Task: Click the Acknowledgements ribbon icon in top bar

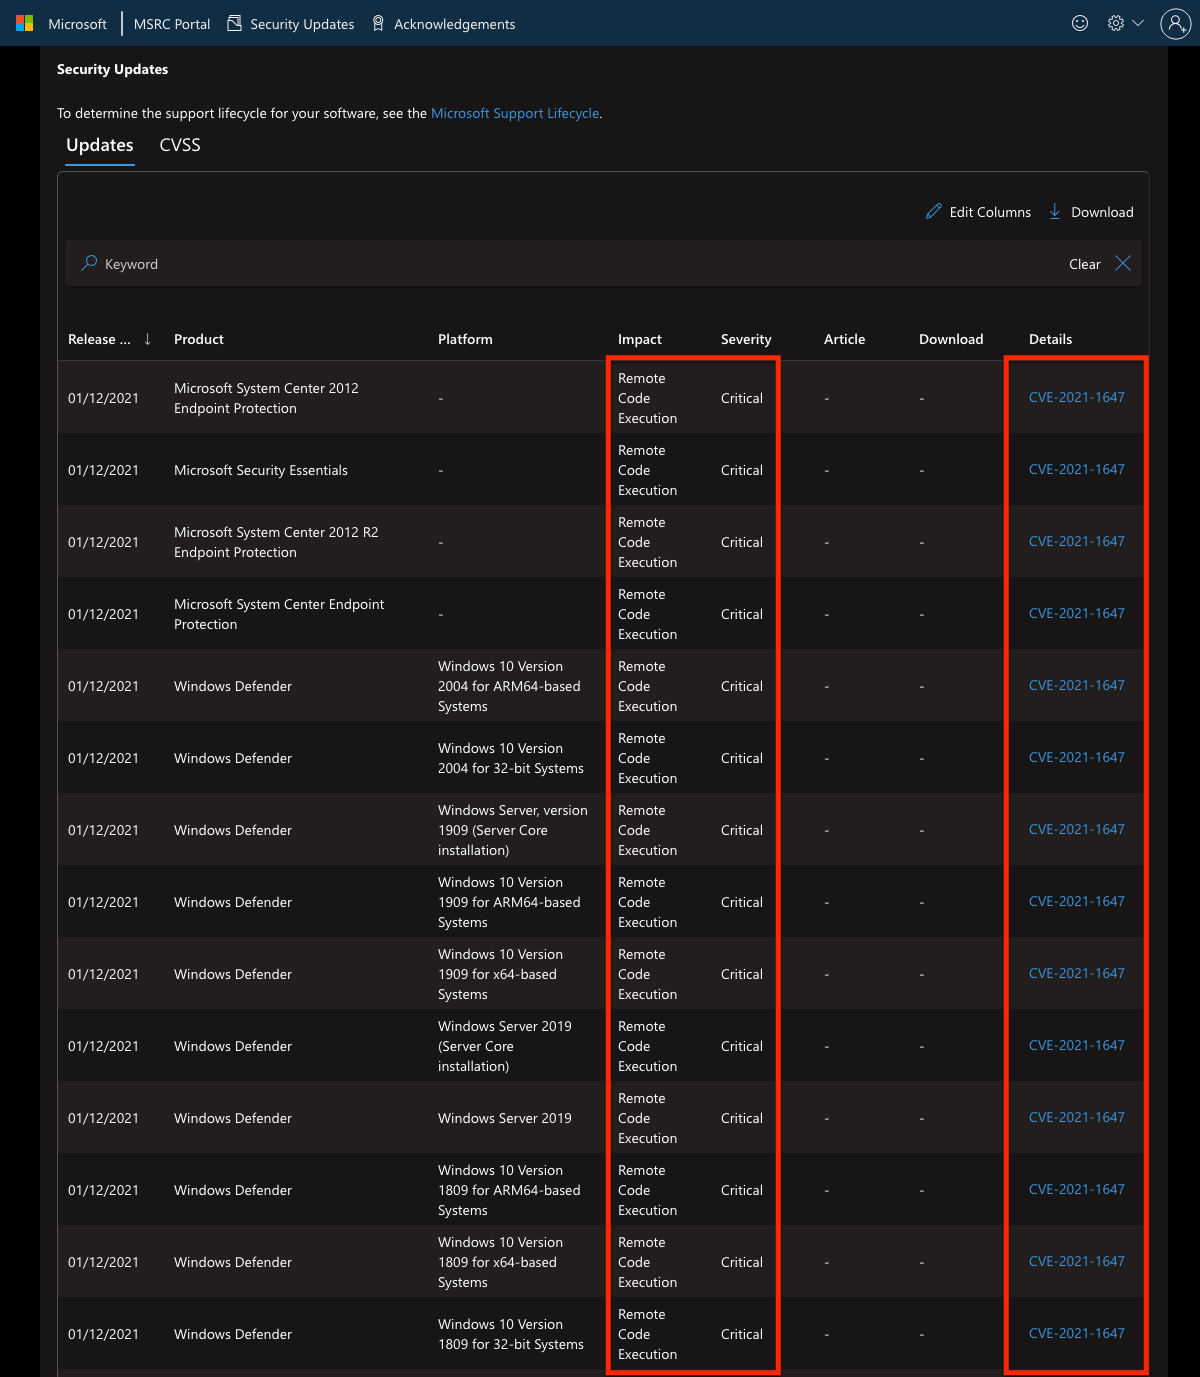Action: point(378,23)
